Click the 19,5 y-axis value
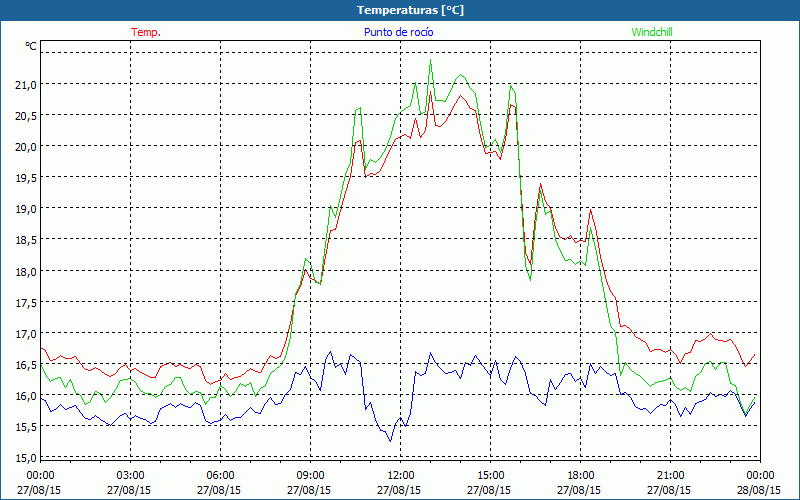The height and width of the screenshot is (500, 800). coord(26,178)
